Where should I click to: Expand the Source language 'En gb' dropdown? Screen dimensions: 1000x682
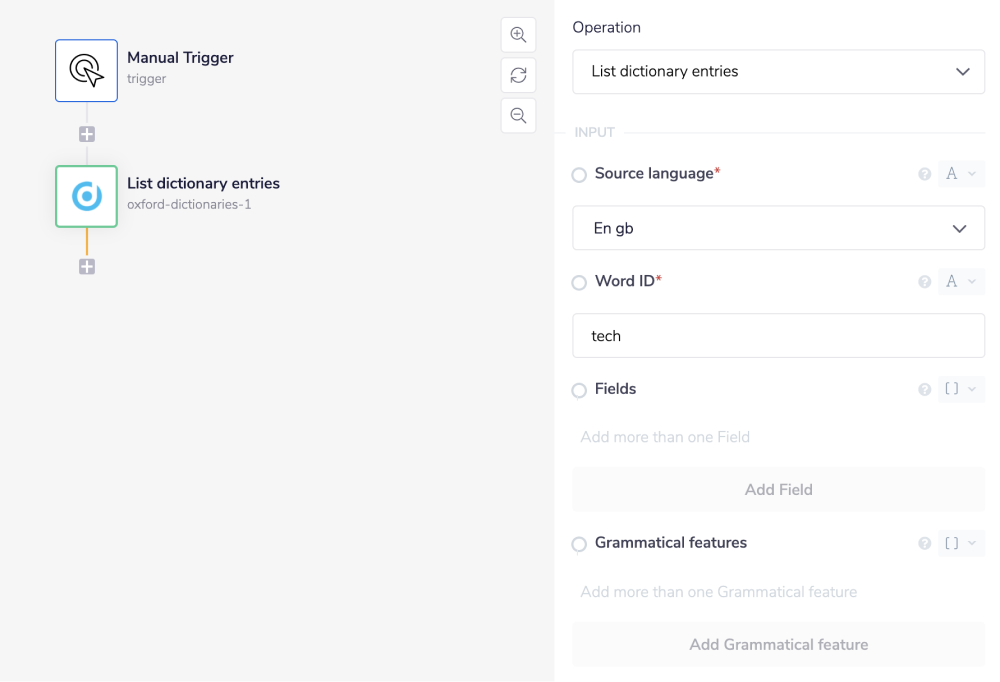(x=778, y=228)
